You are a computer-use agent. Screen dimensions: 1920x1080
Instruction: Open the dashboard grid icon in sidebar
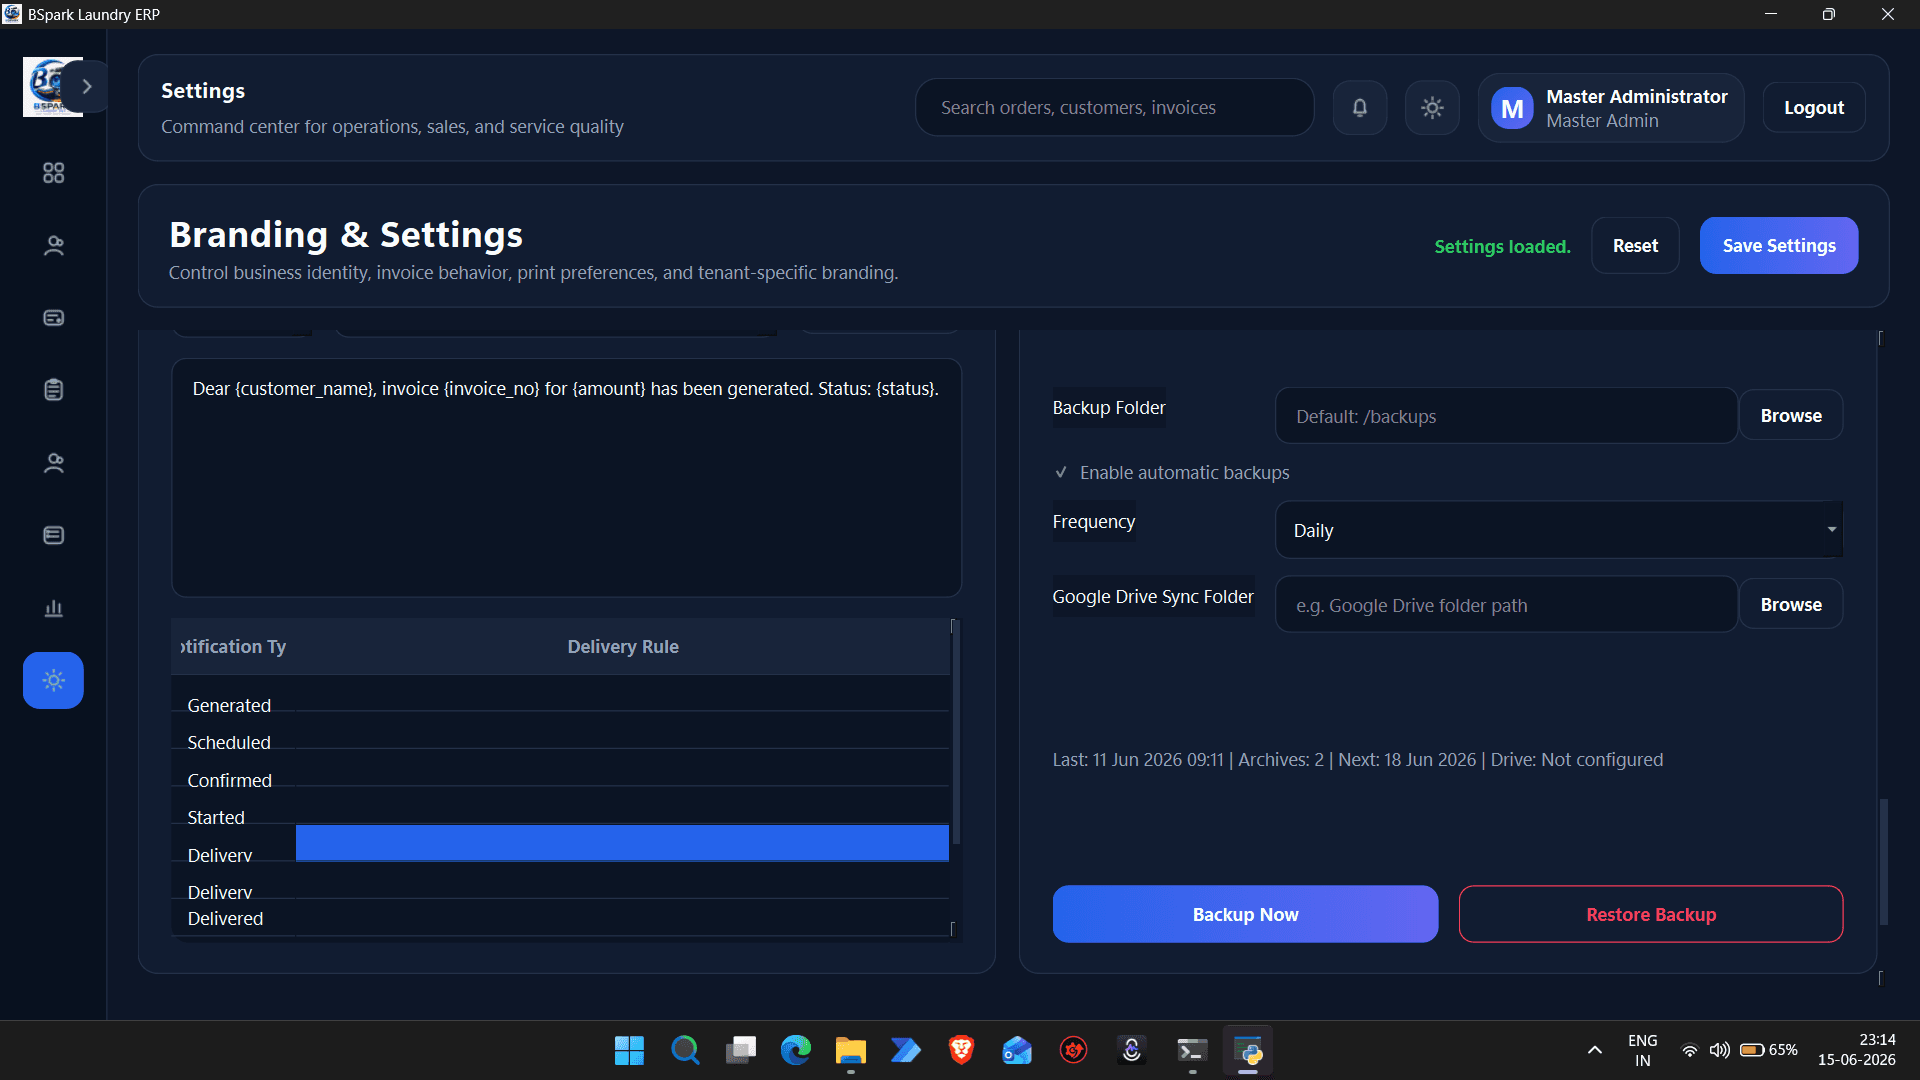click(53, 173)
